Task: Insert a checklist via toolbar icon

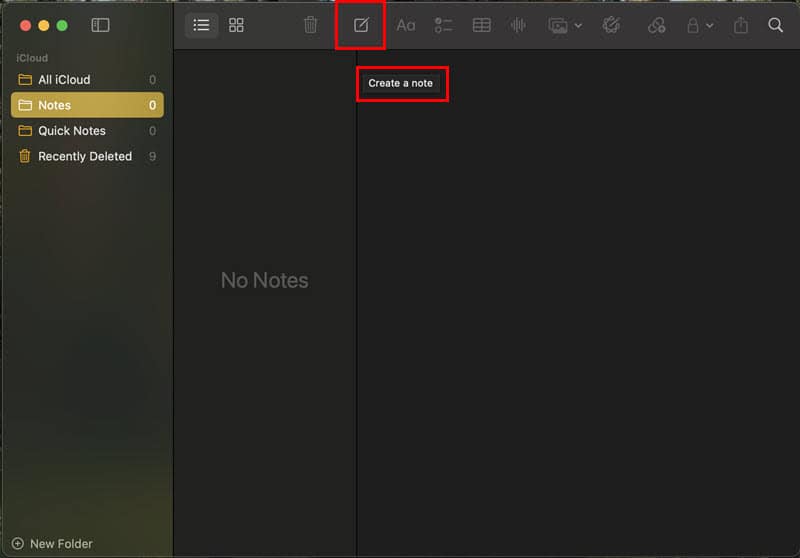Action: [444, 25]
